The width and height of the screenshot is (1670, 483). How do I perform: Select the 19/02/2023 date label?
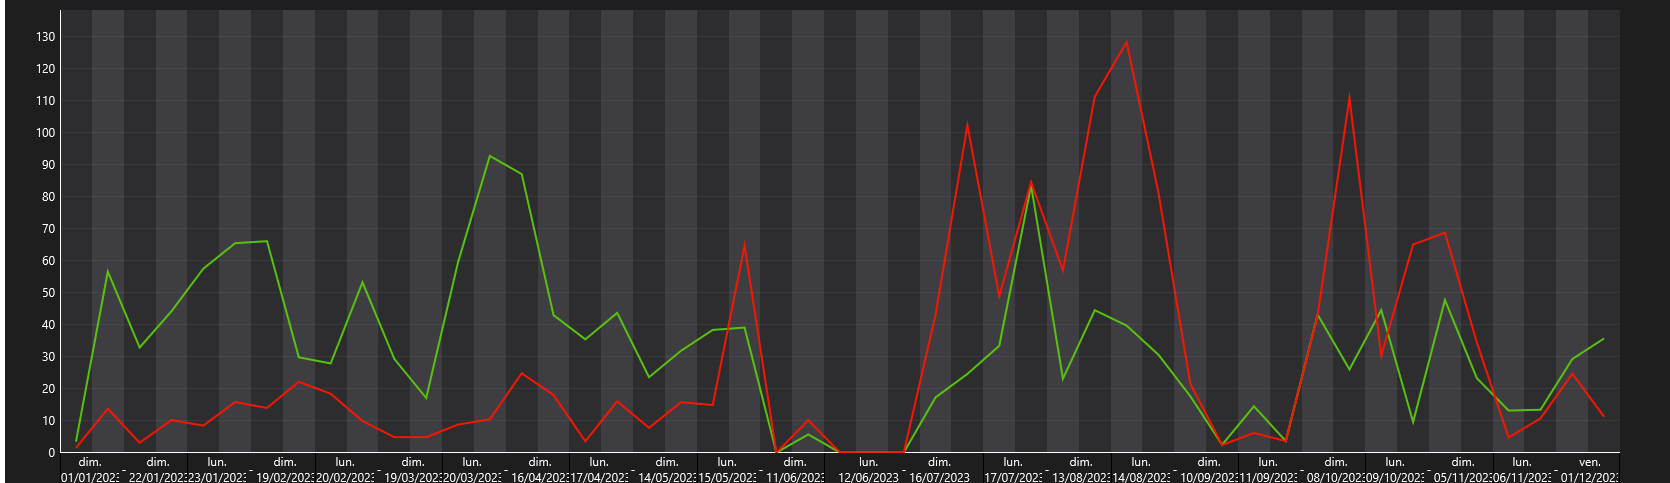point(286,477)
